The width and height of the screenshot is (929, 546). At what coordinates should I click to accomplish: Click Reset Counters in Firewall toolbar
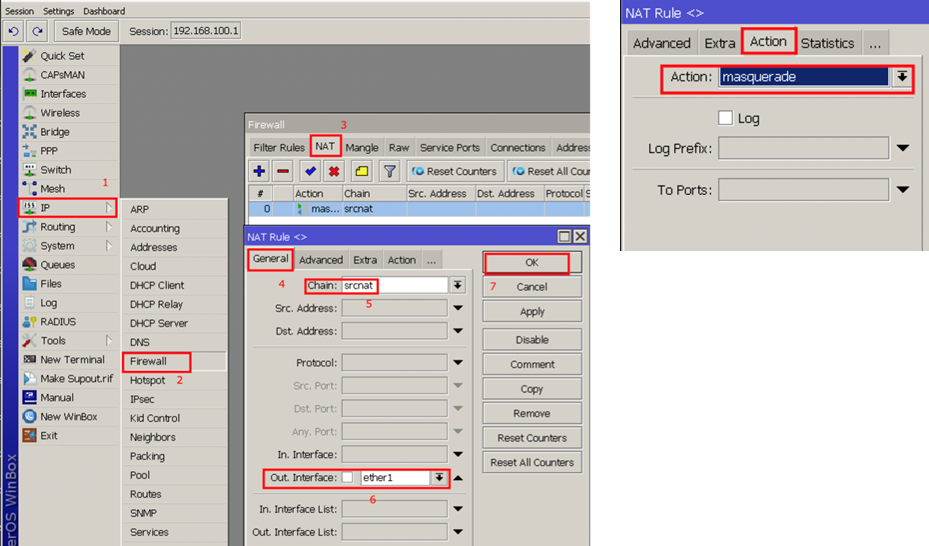(x=455, y=171)
